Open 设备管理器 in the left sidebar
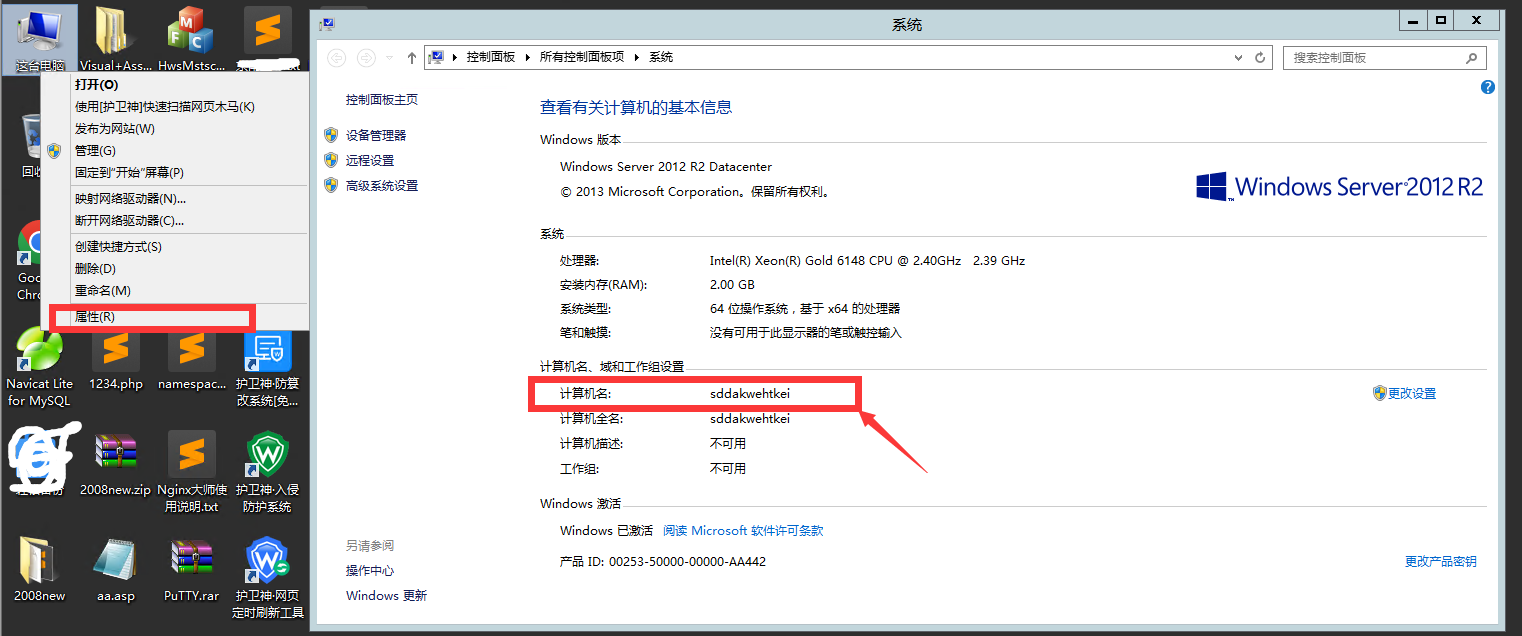Screen dimensions: 1522x636 click(376, 135)
